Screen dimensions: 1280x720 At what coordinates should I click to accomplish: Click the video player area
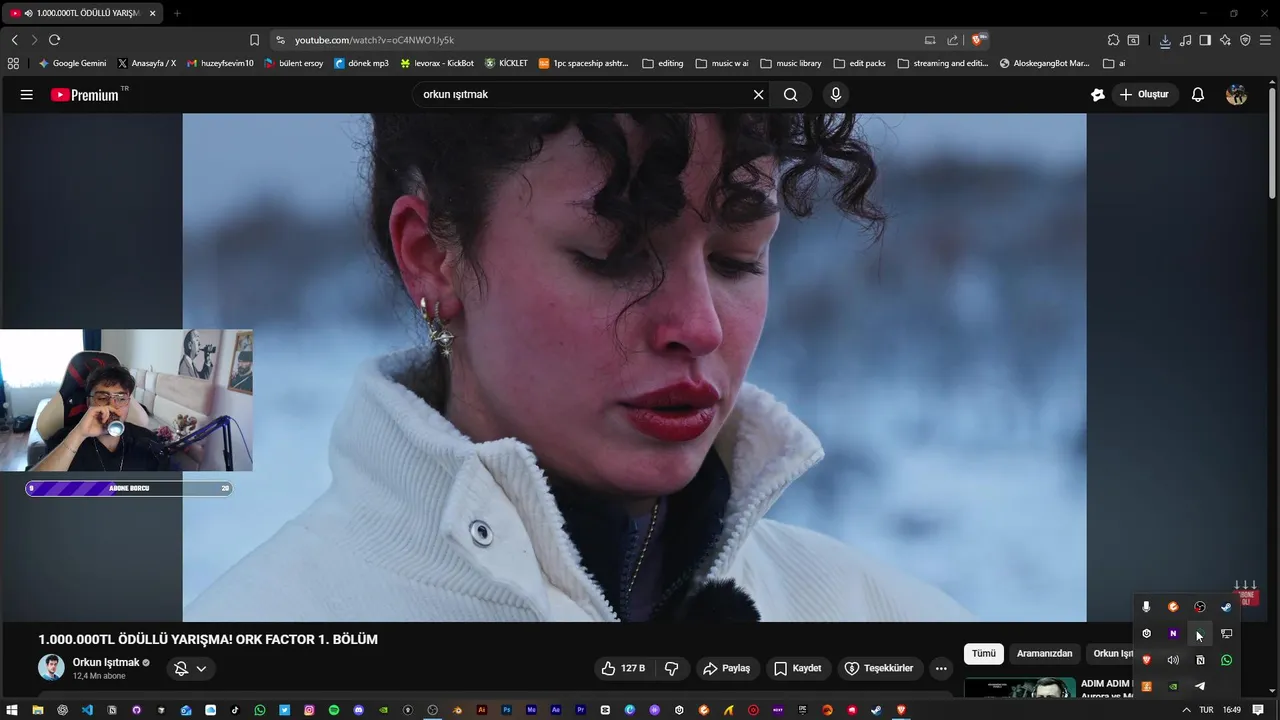(x=634, y=367)
